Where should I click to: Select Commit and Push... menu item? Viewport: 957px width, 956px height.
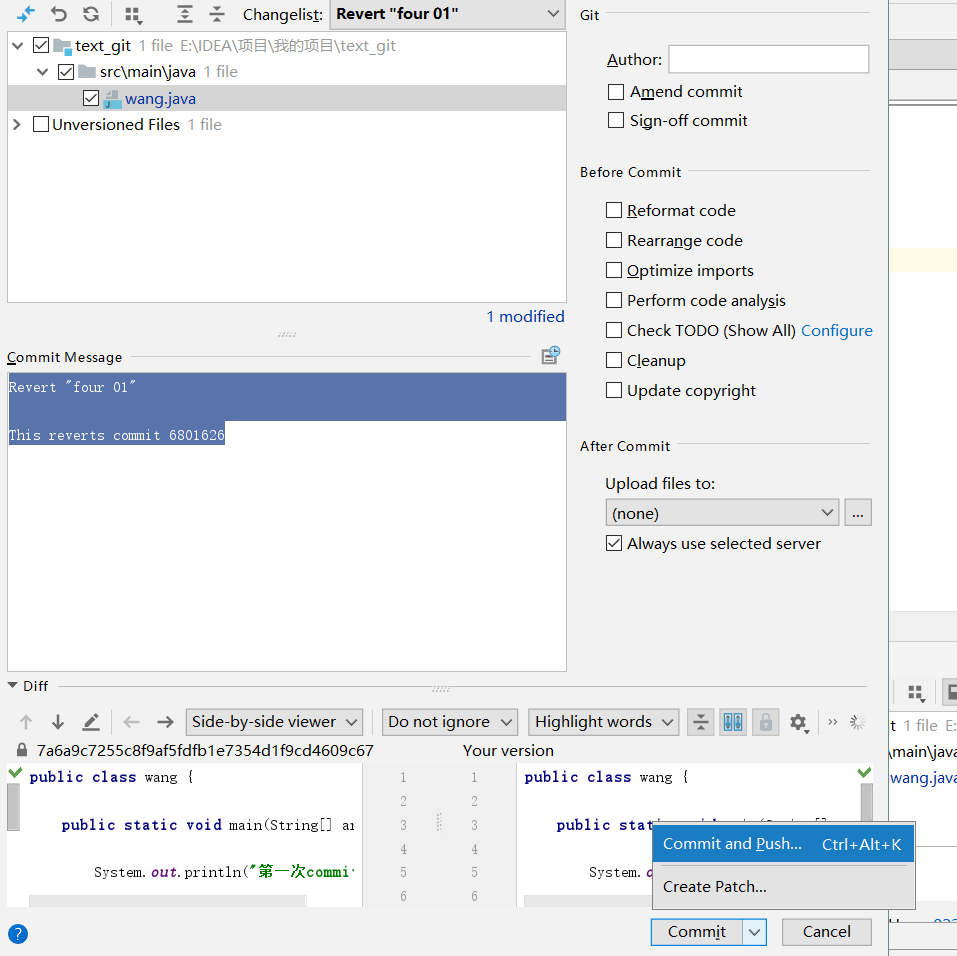pyautogui.click(x=783, y=844)
